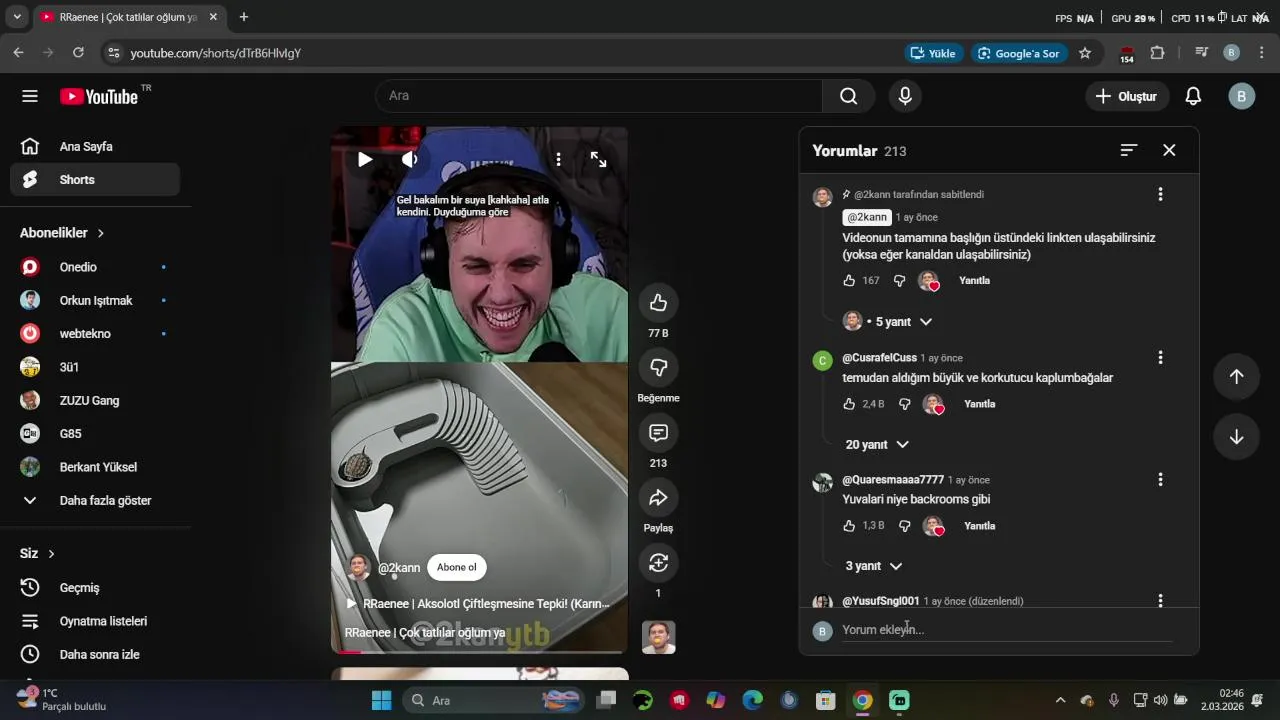Expand the Shorts video to fullscreen

point(598,159)
